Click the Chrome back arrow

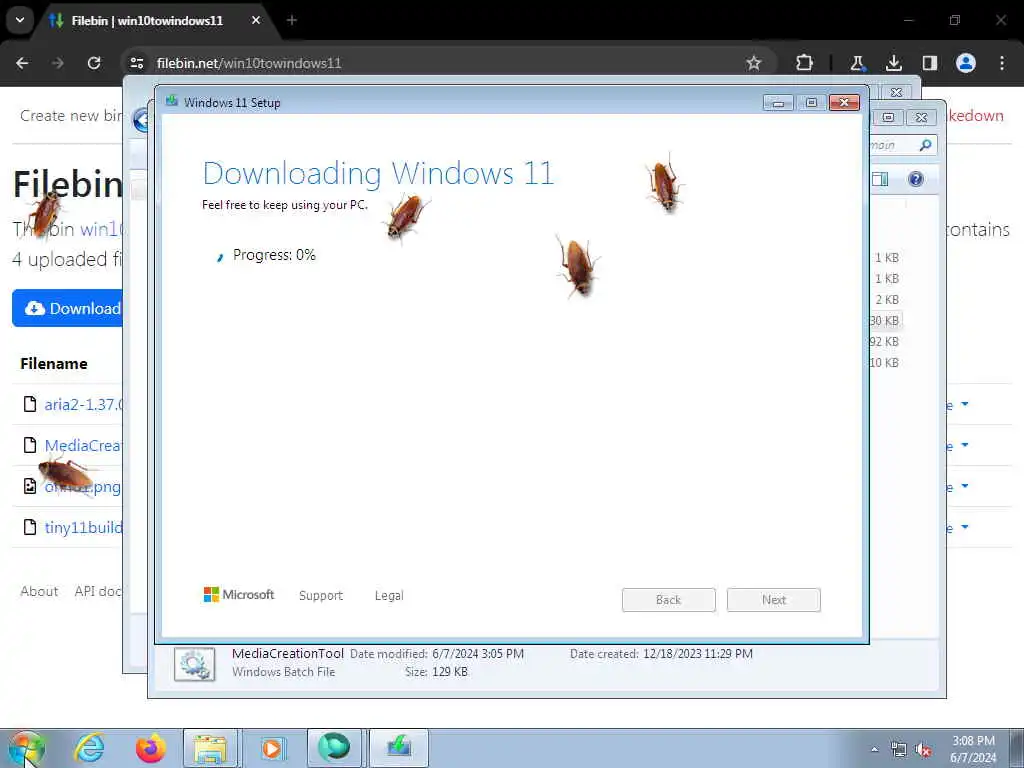point(22,63)
